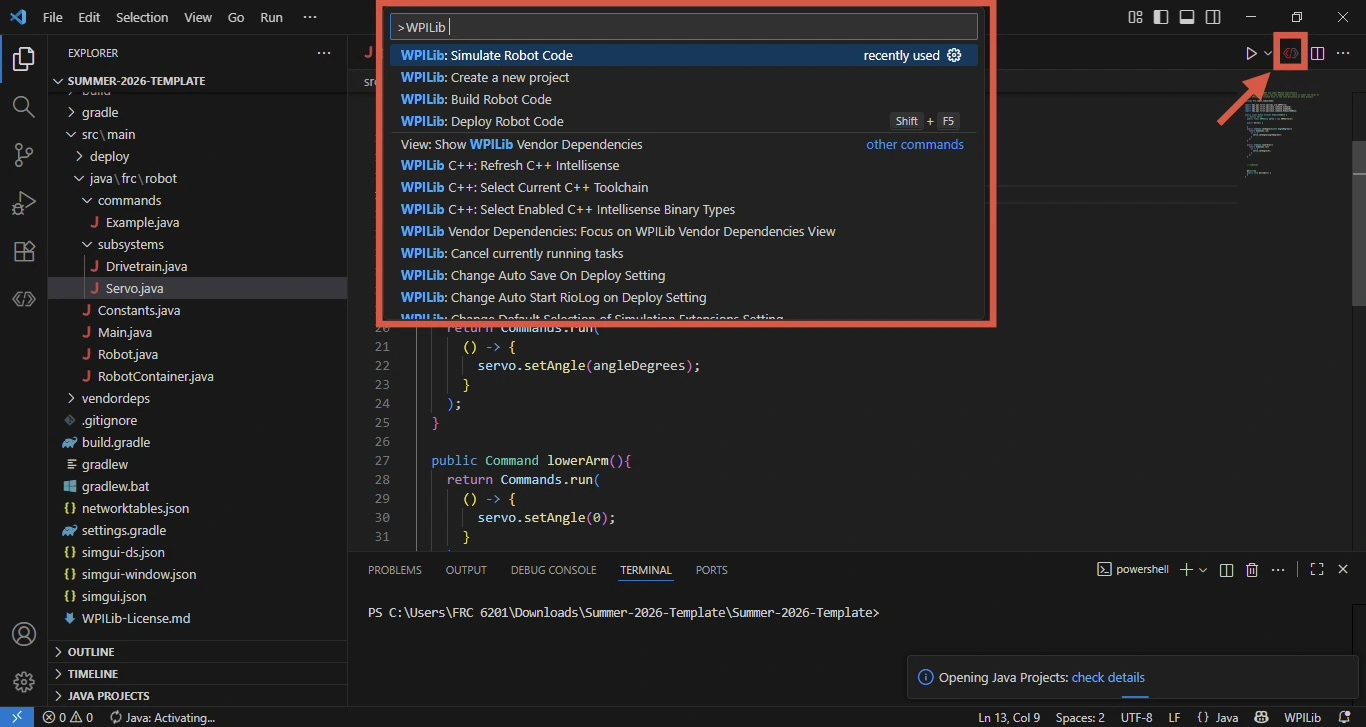Click the check details link

(1108, 677)
